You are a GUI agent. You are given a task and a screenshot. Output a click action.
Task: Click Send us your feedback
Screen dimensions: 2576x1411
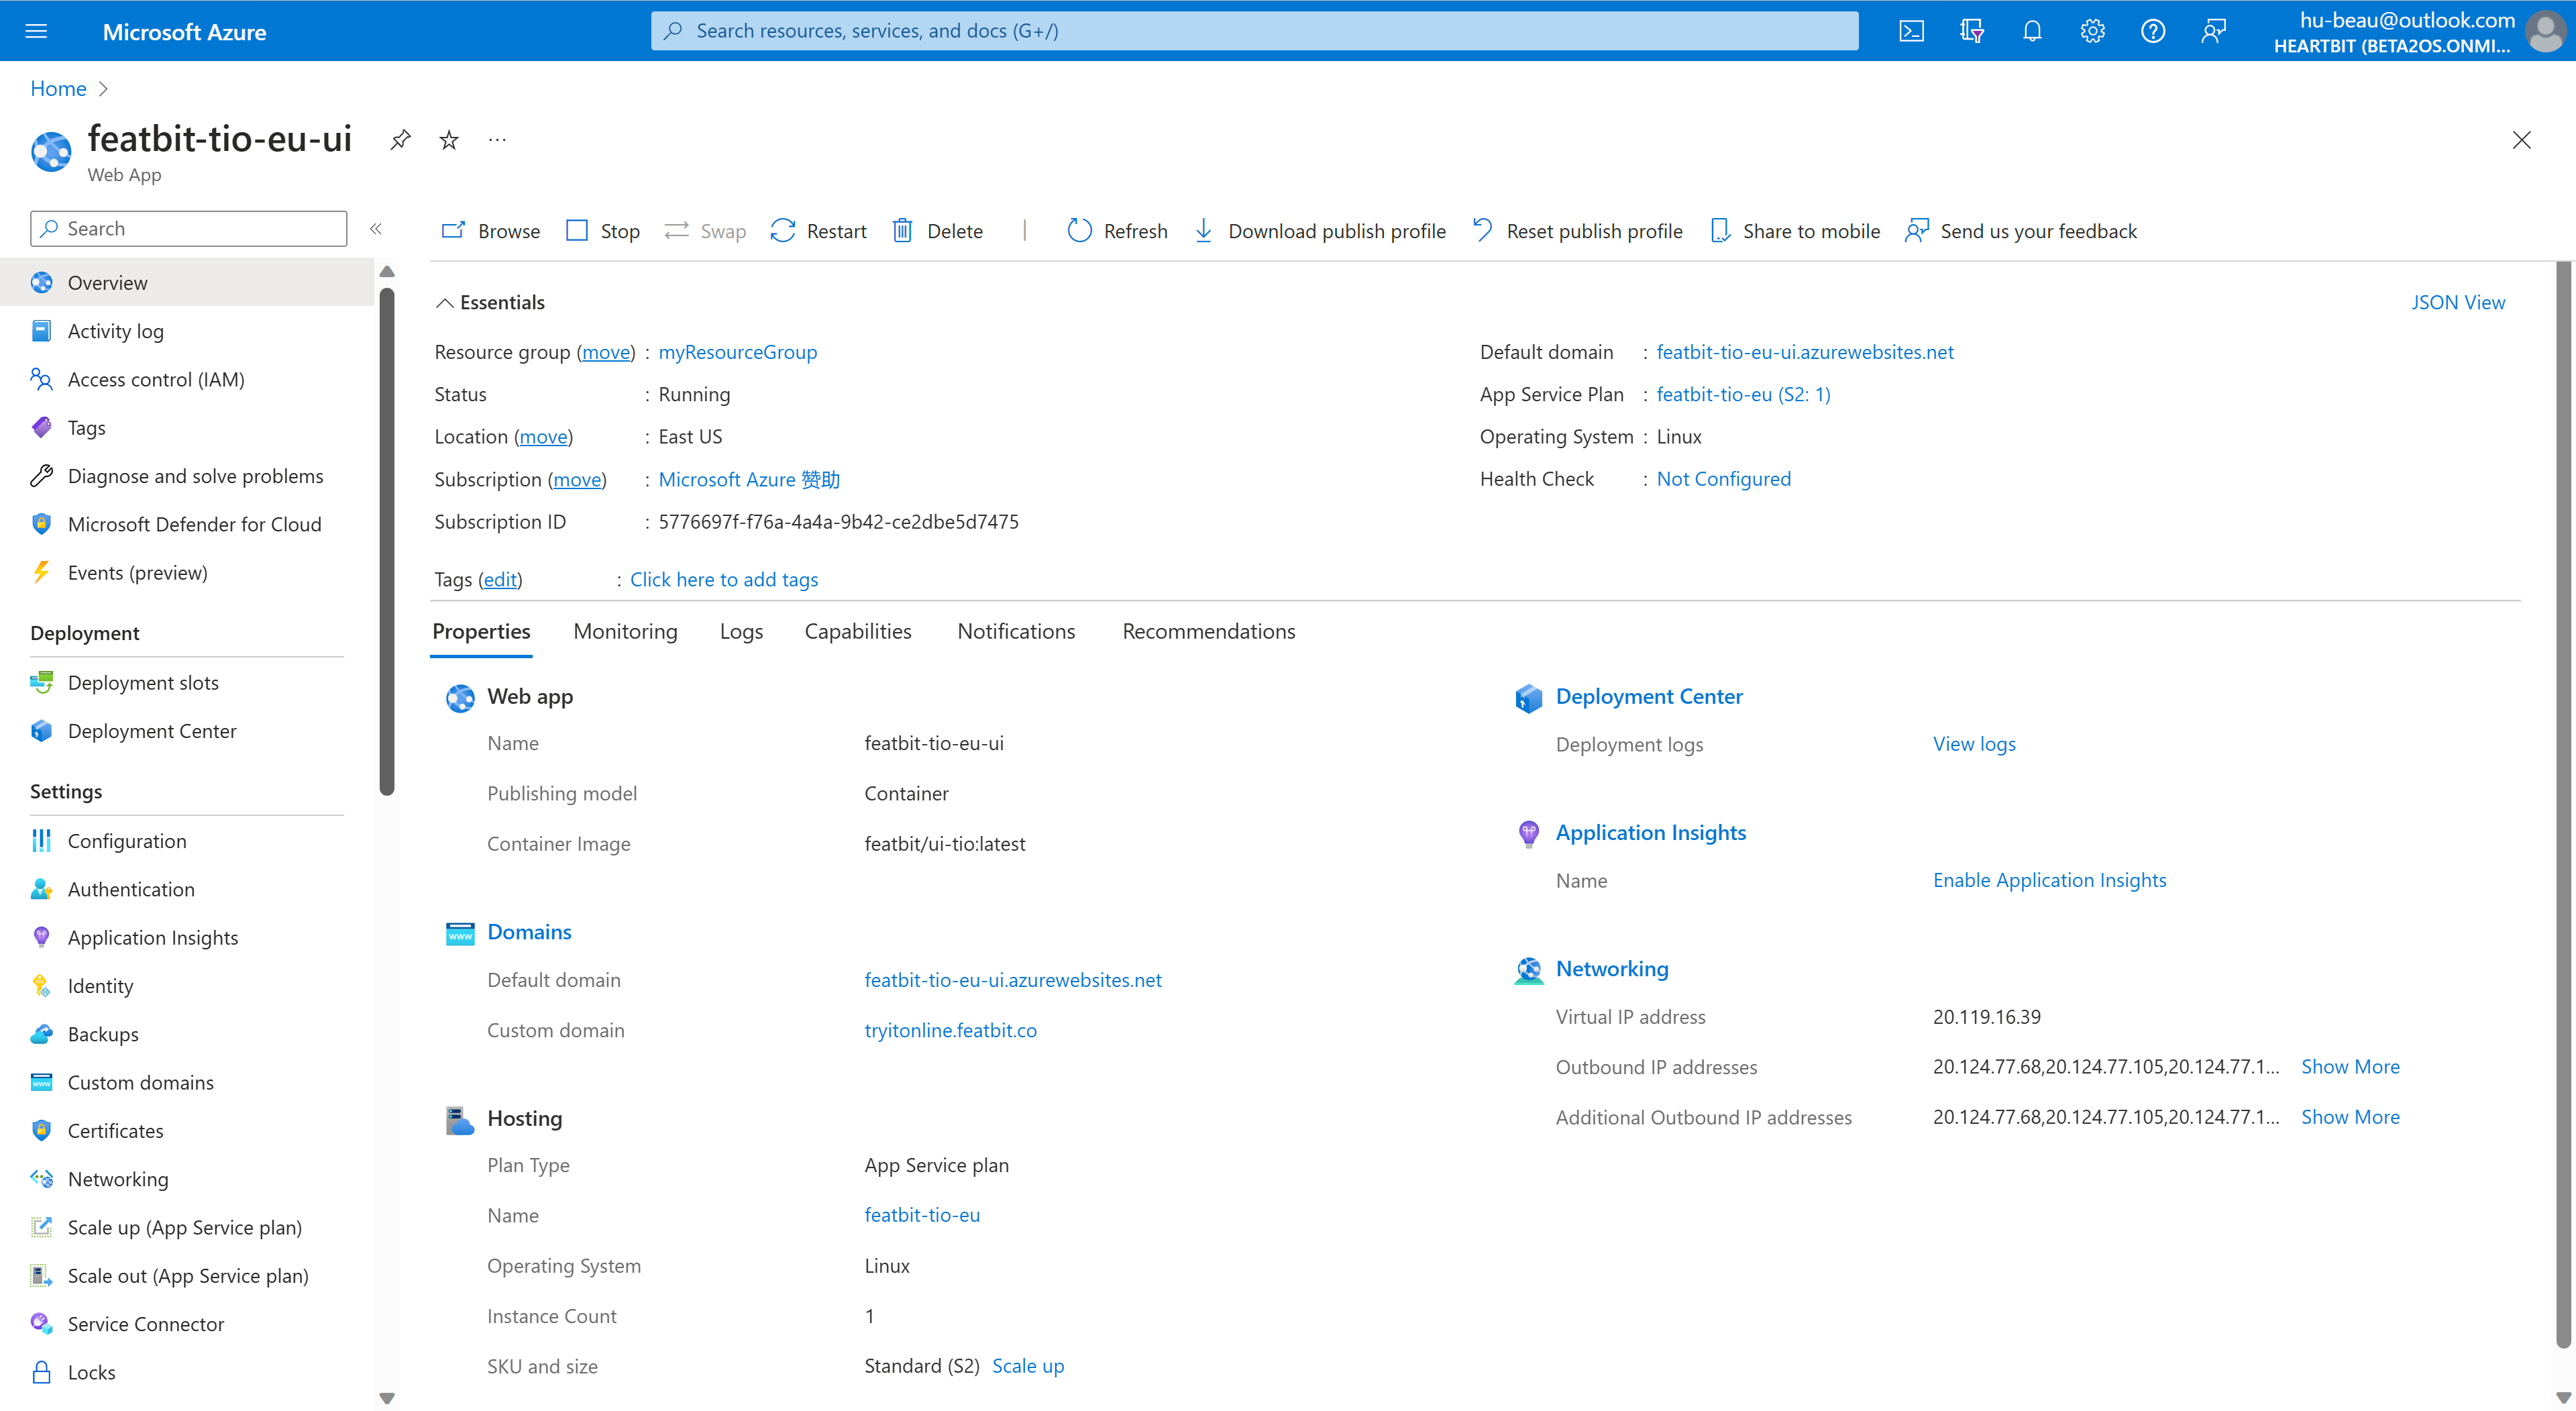click(2021, 231)
